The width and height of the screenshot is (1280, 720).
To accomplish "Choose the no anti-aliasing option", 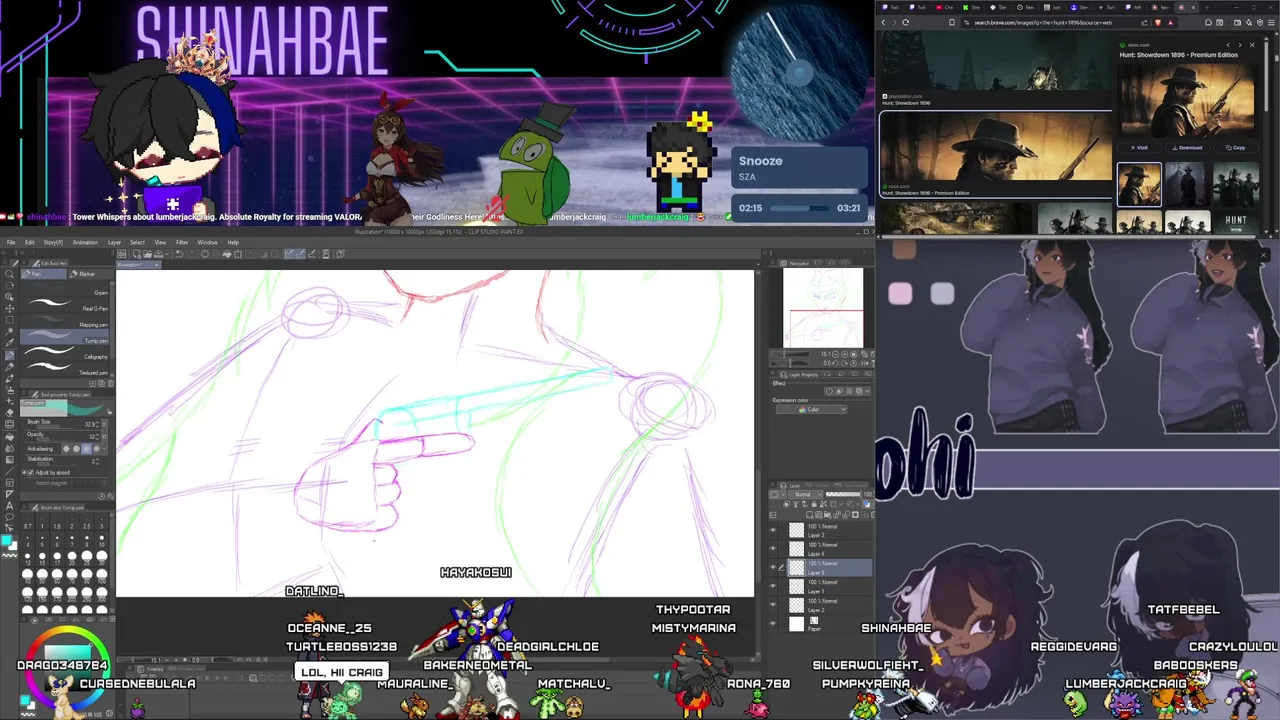I will [x=66, y=449].
